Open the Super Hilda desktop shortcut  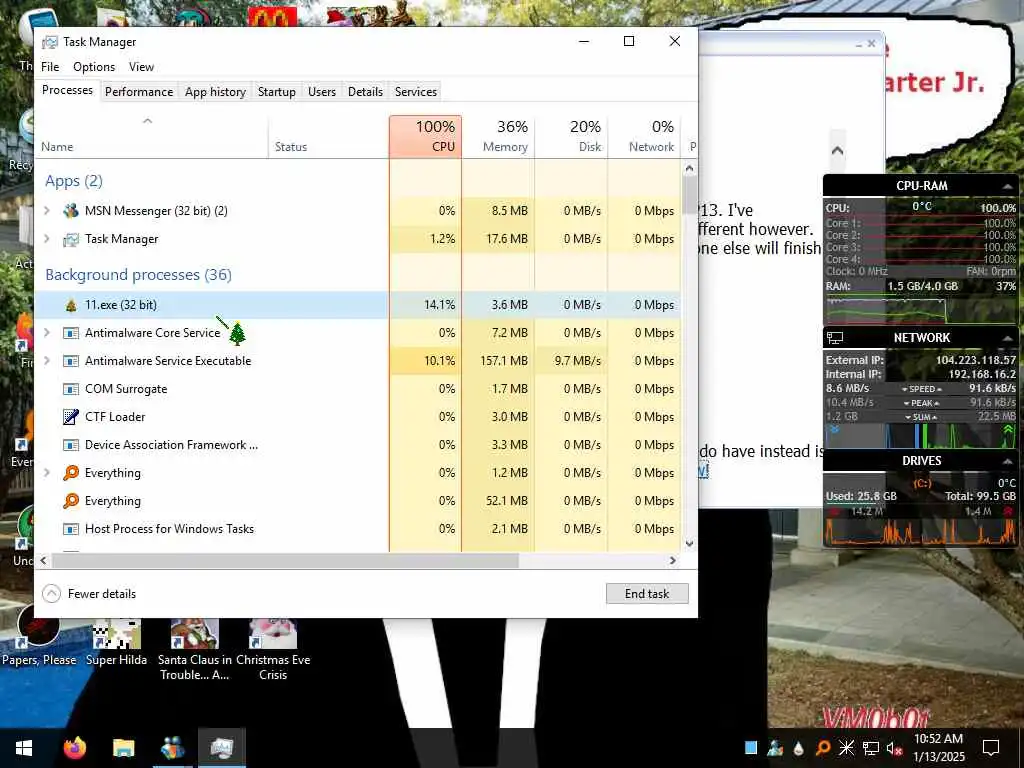(x=116, y=644)
